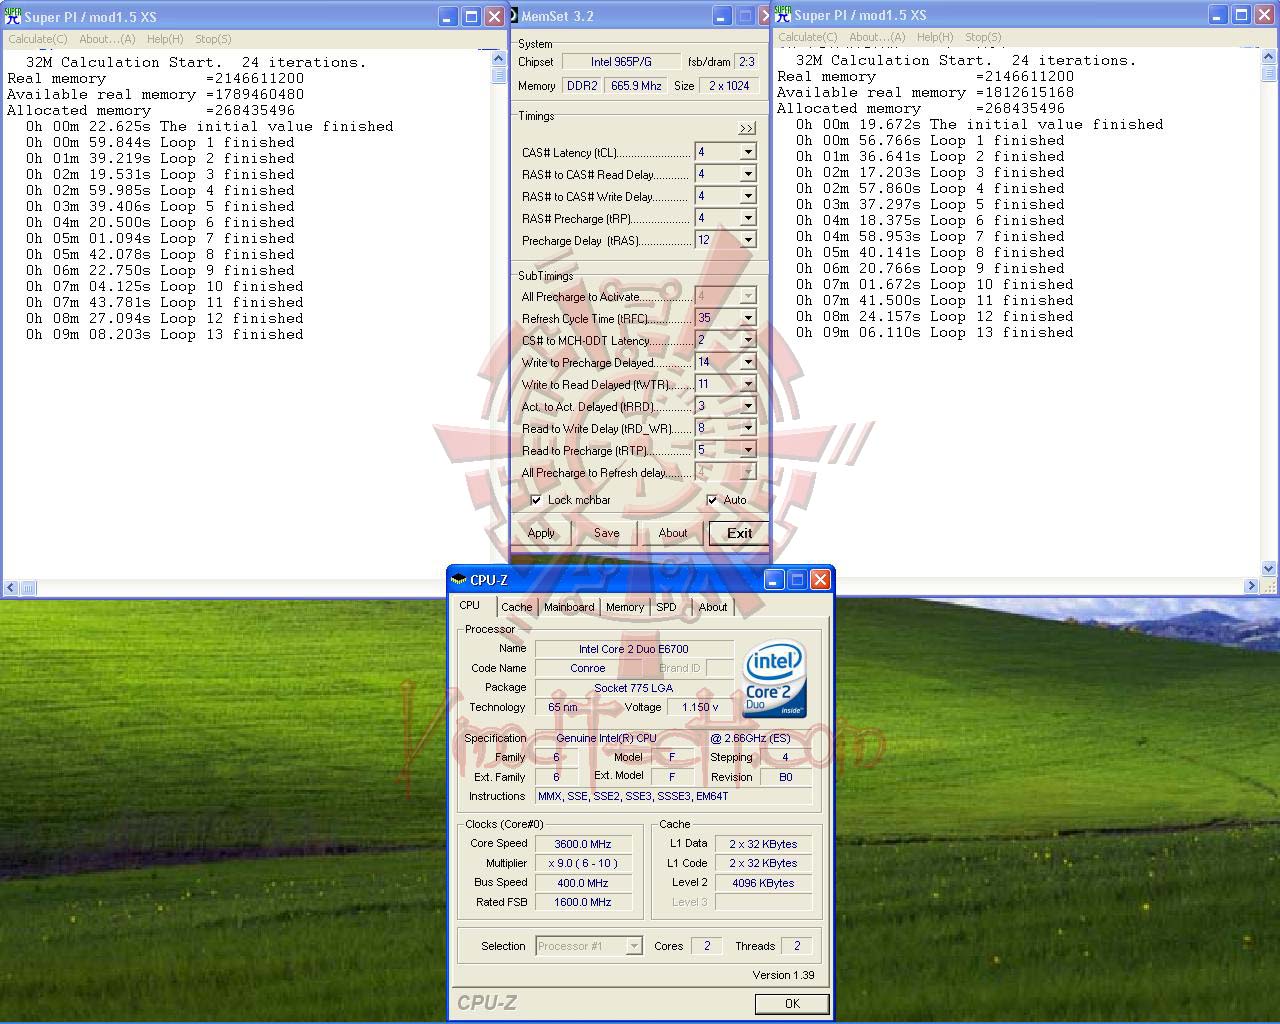Screen dimensions: 1280x1024
Task: Expand the Write to Read Delayed (tWTR) dropdown
Action: (x=747, y=384)
